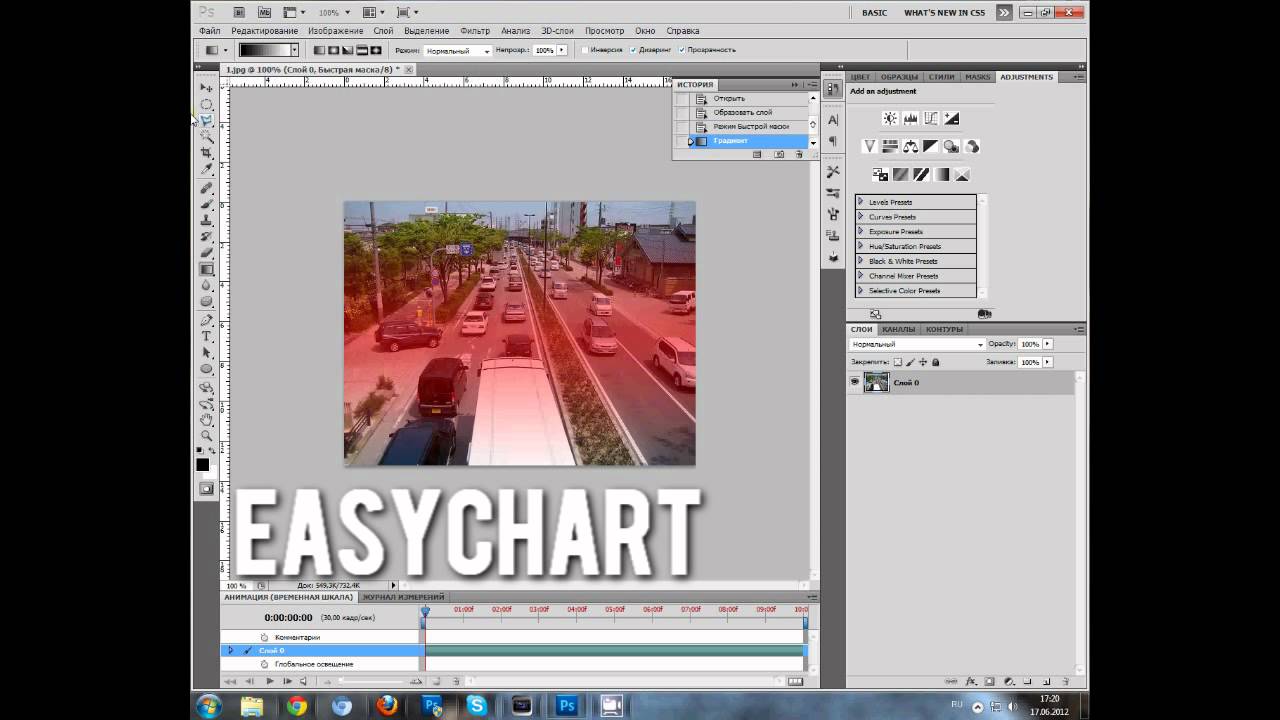Select the Слой 0 layer thumbnail
This screenshot has height=720, width=1280.
click(876, 382)
